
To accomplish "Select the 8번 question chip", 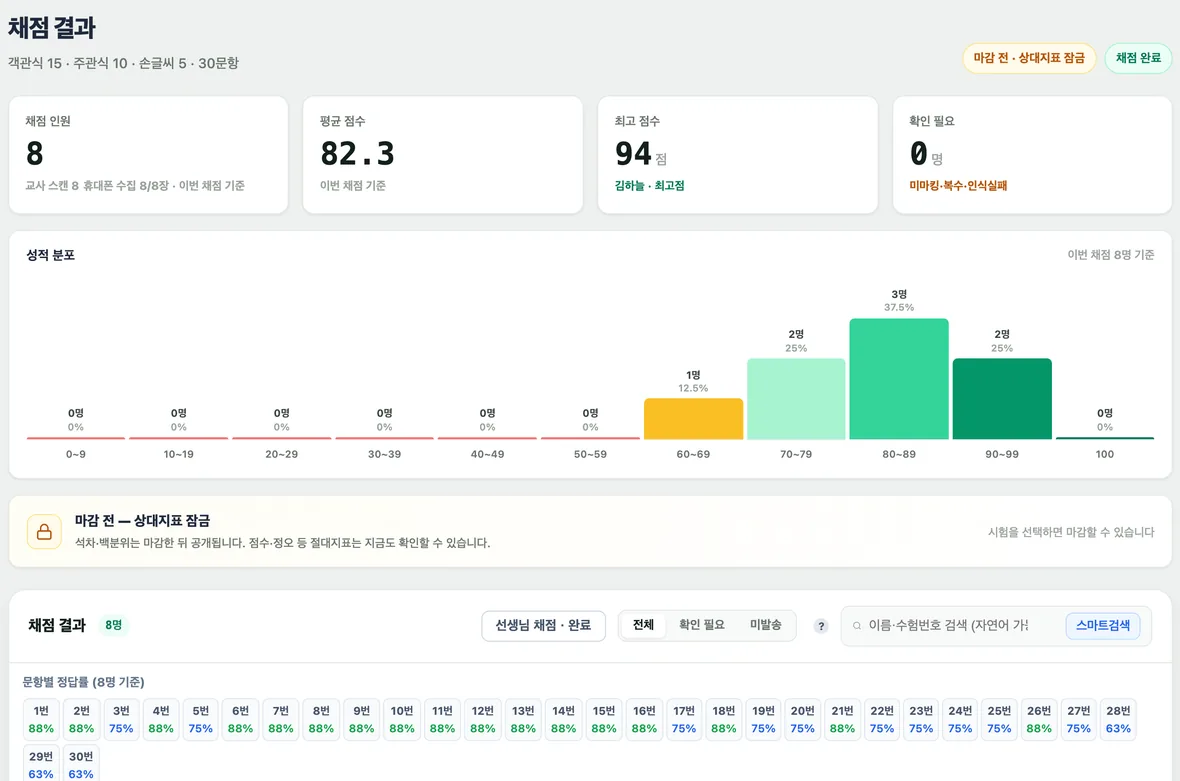I will [321, 719].
